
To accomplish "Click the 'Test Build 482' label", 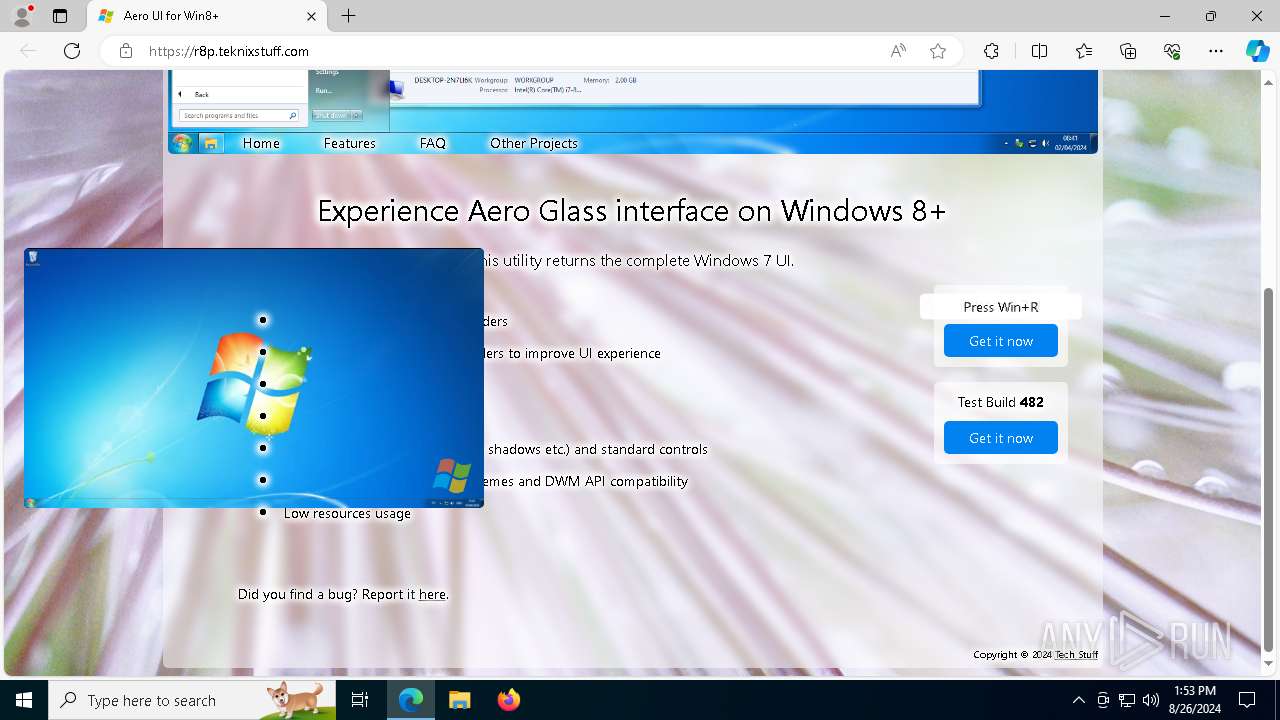I will point(1001,402).
